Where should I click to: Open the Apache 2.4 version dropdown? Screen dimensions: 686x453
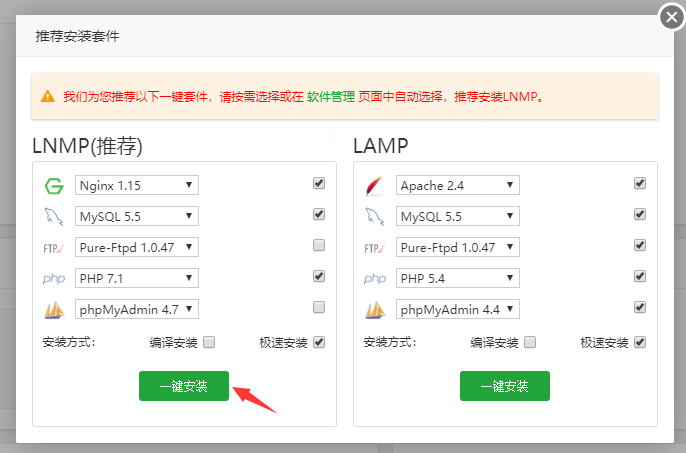(458, 185)
